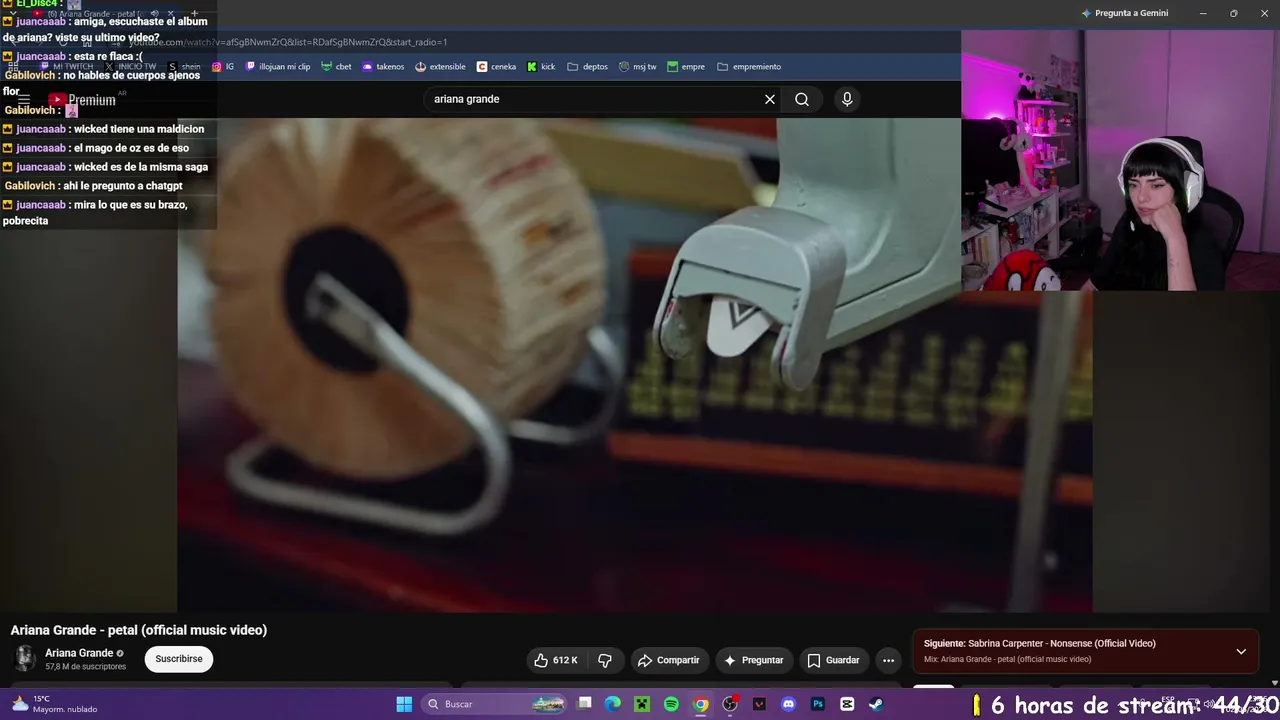
Task: Expand the emprendimiento bookmark folder
Action: click(x=749, y=67)
